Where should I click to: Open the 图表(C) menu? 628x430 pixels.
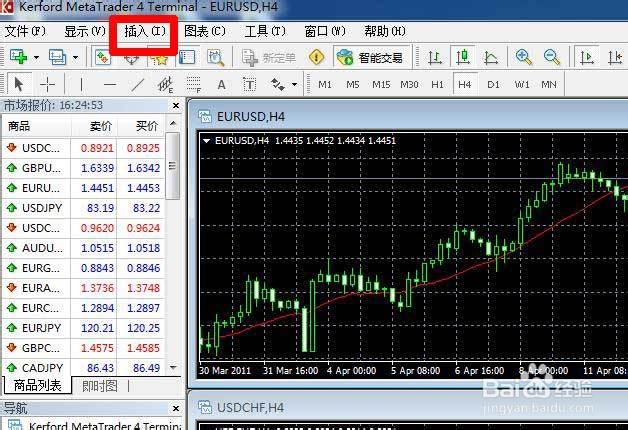[x=205, y=31]
